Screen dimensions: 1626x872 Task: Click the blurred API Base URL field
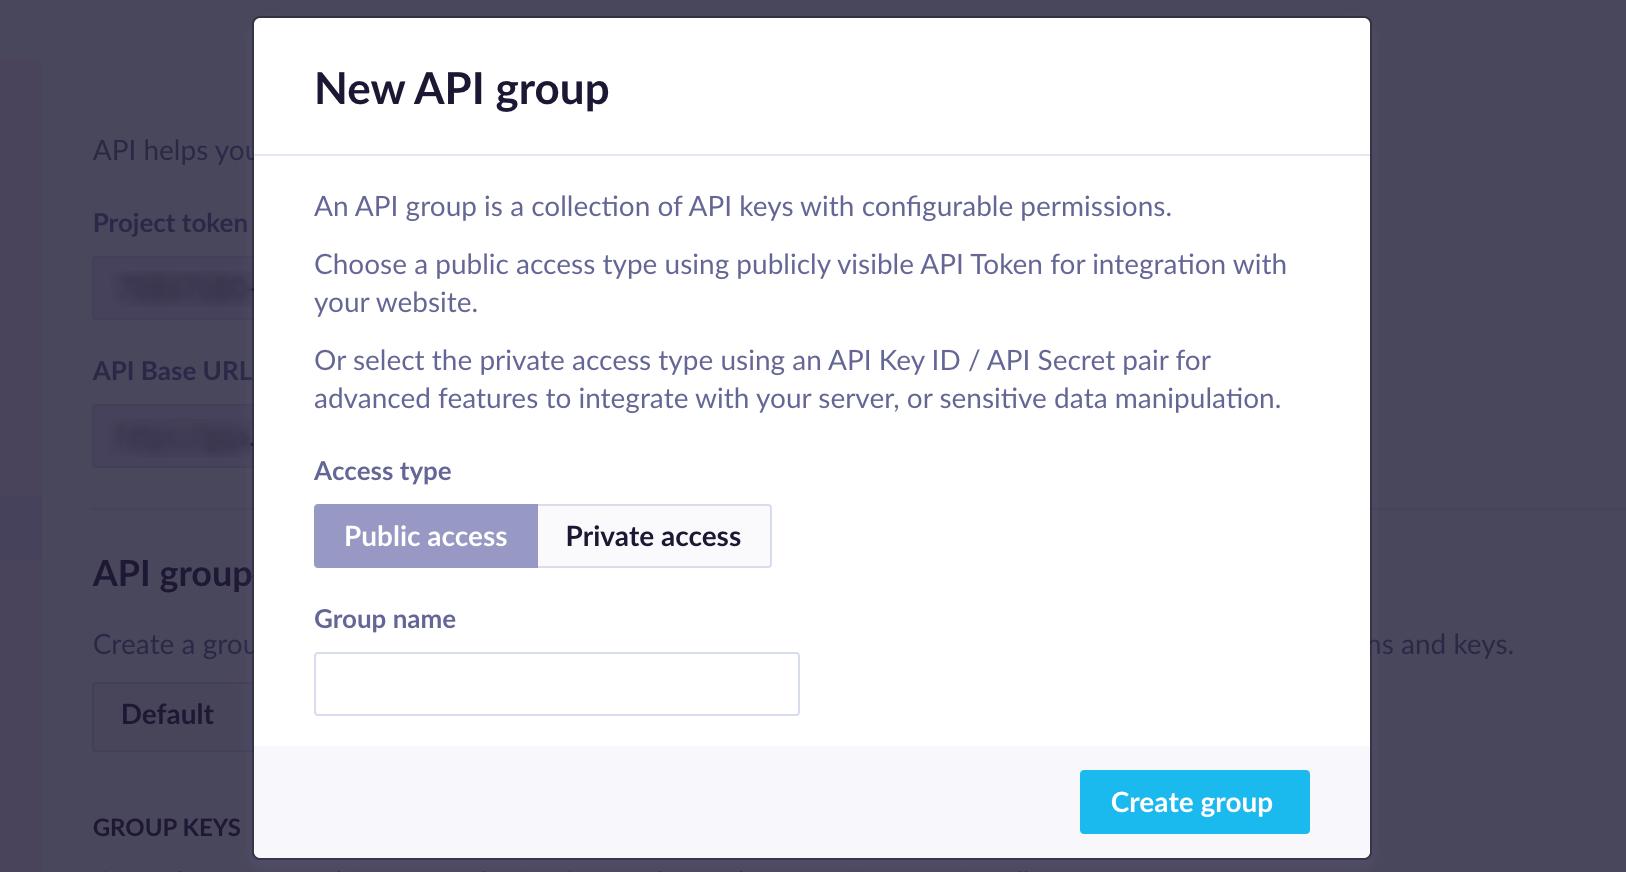pos(173,436)
